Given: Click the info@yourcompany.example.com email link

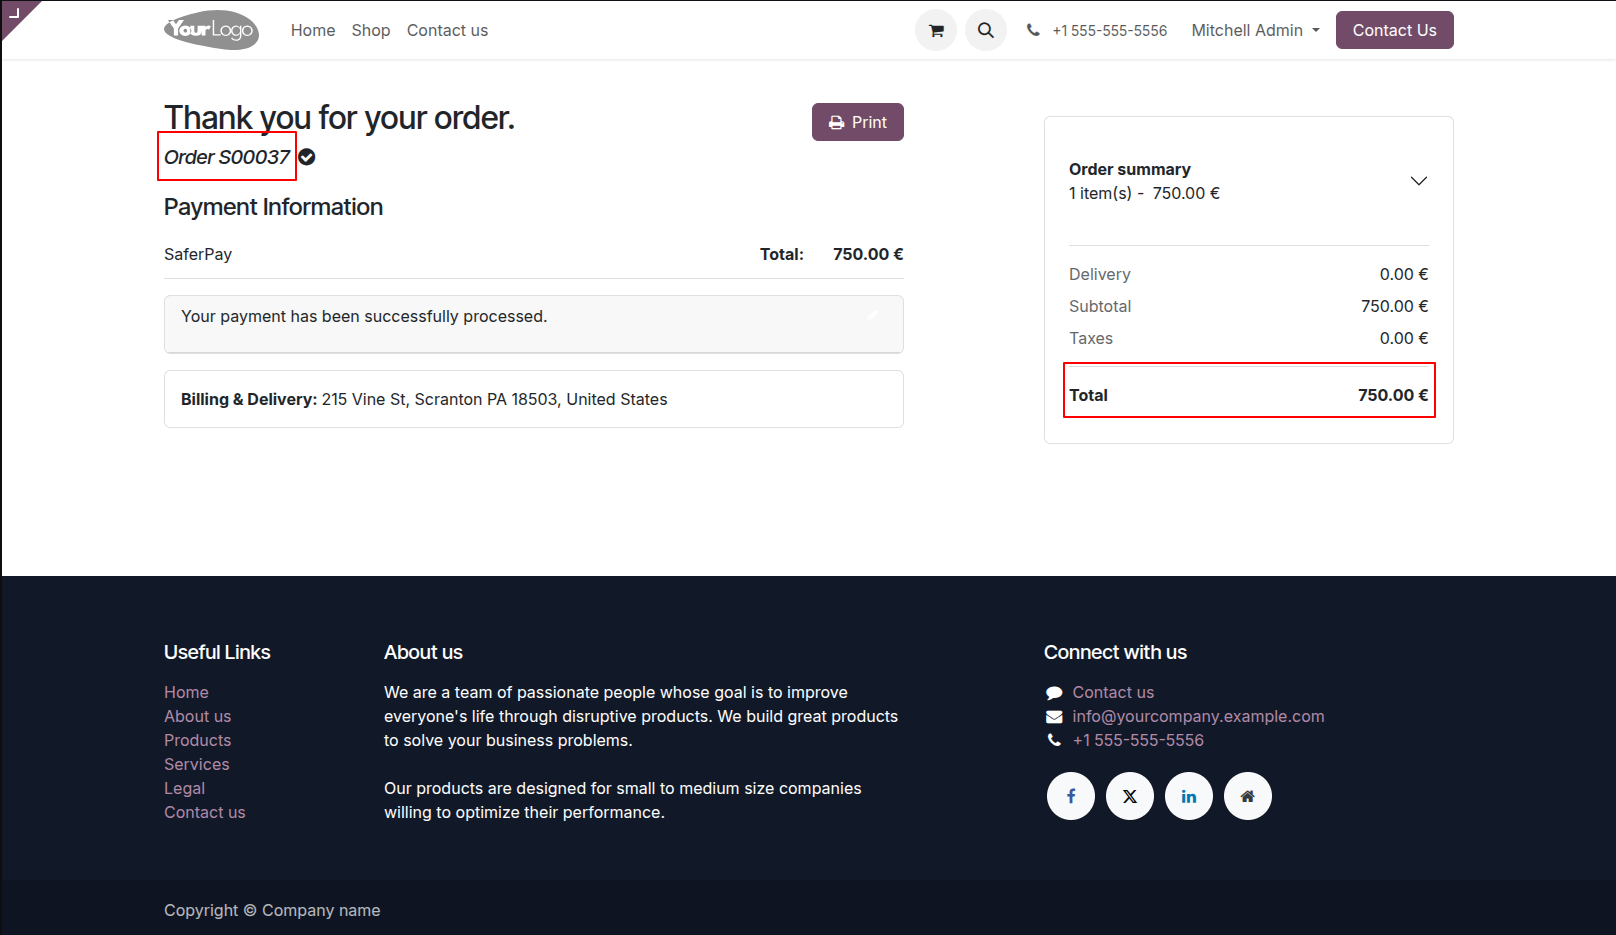Looking at the screenshot, I should pyautogui.click(x=1198, y=716).
